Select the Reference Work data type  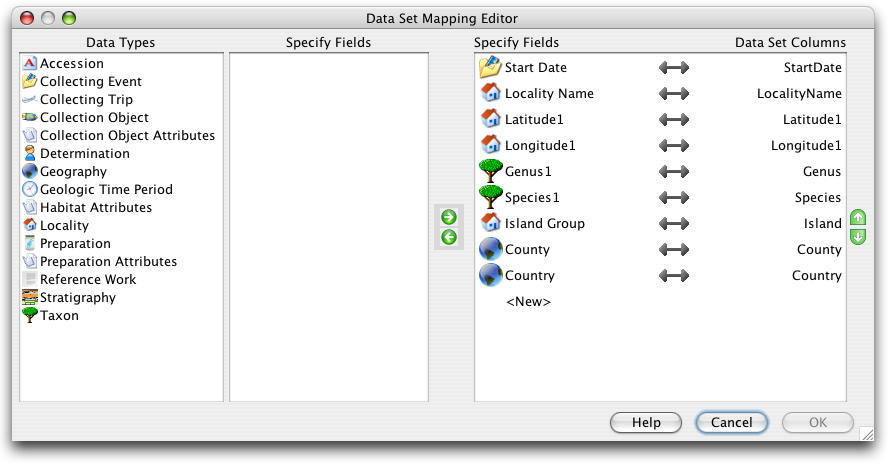pos(88,279)
